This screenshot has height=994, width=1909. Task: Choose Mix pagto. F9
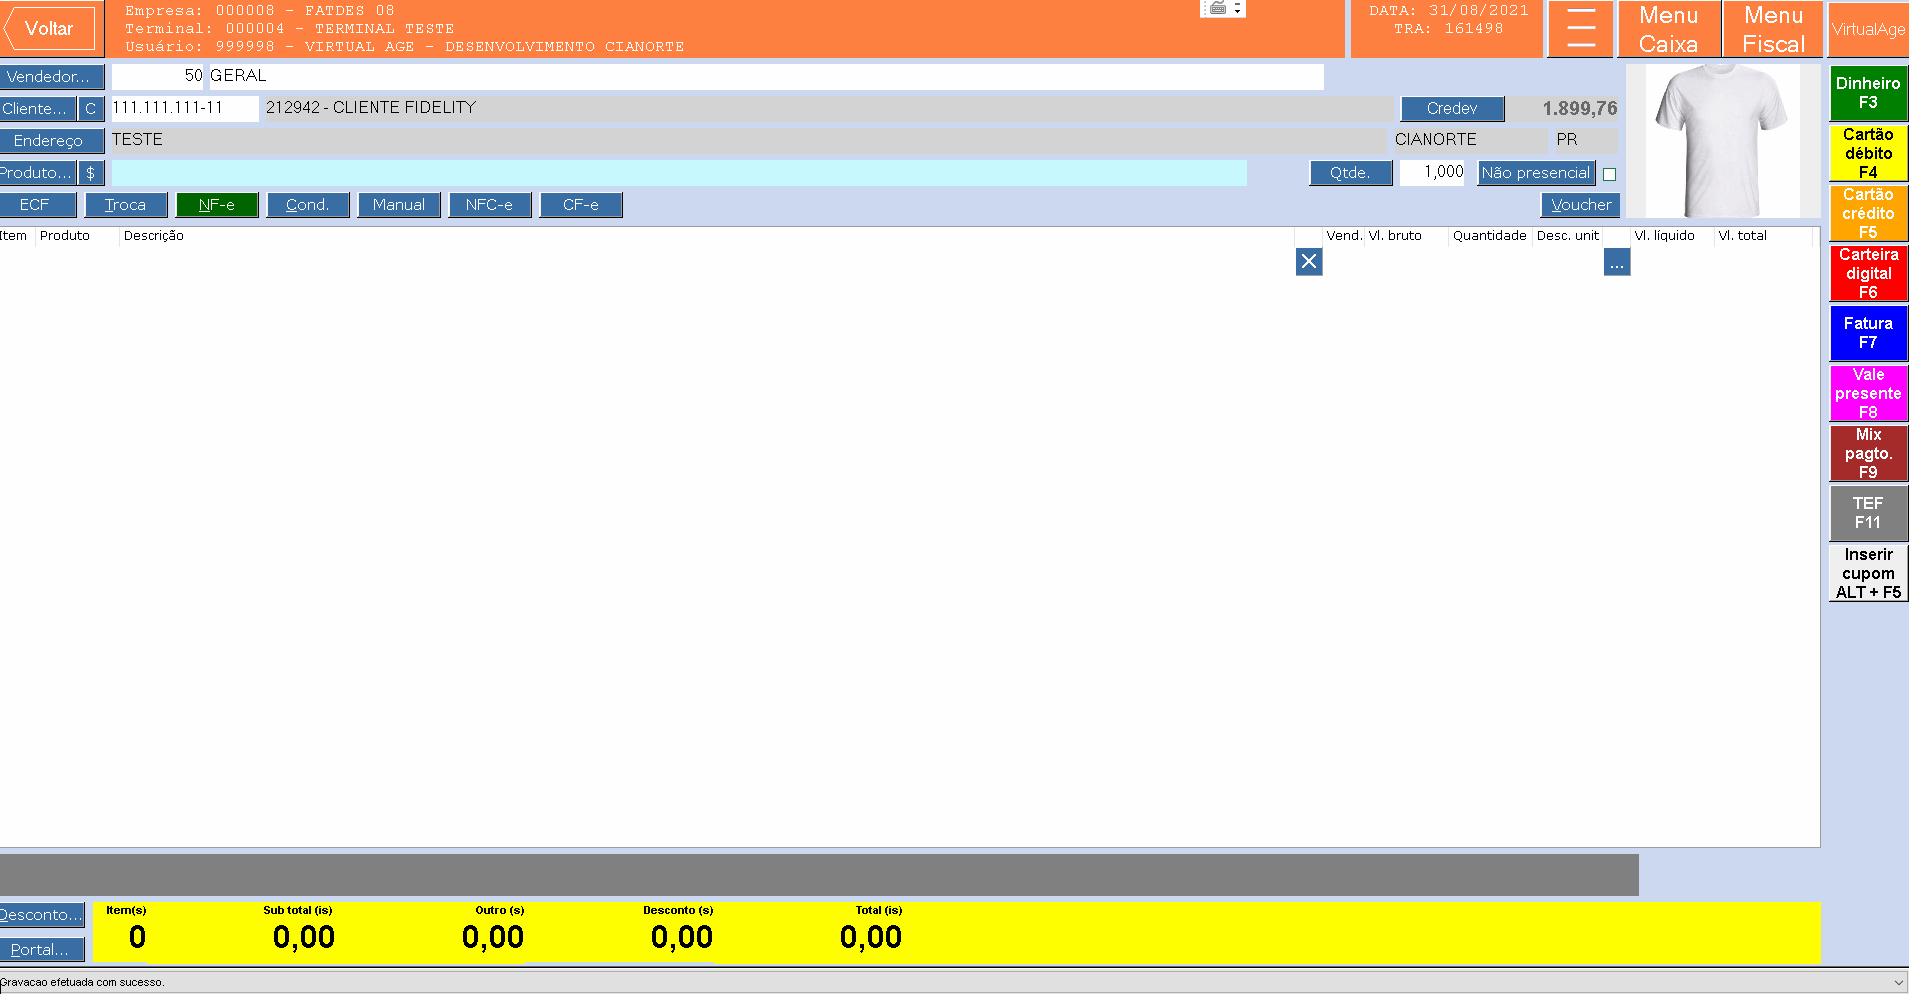click(x=1868, y=453)
